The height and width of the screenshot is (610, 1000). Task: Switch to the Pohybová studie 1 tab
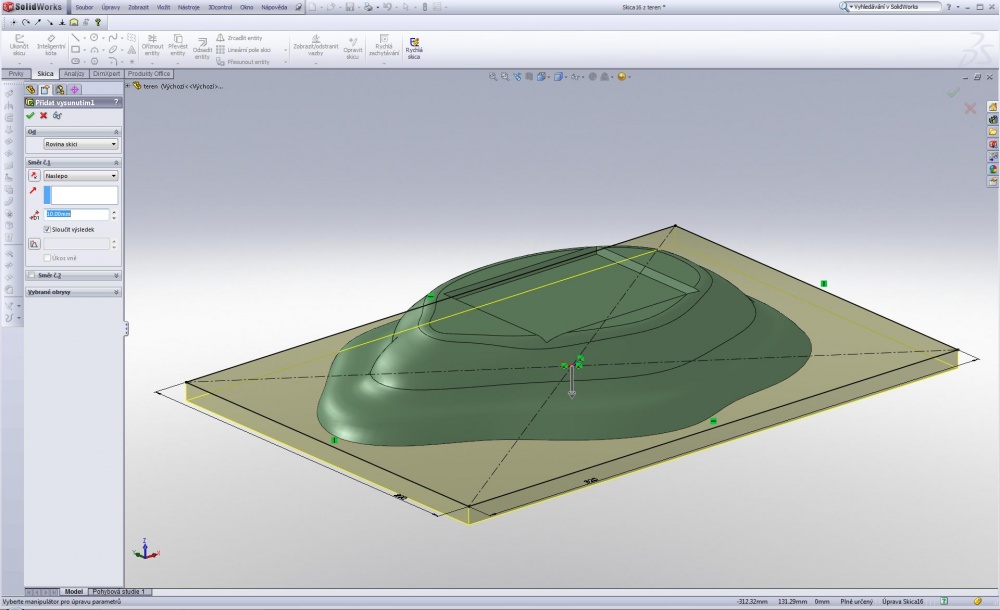coord(119,591)
